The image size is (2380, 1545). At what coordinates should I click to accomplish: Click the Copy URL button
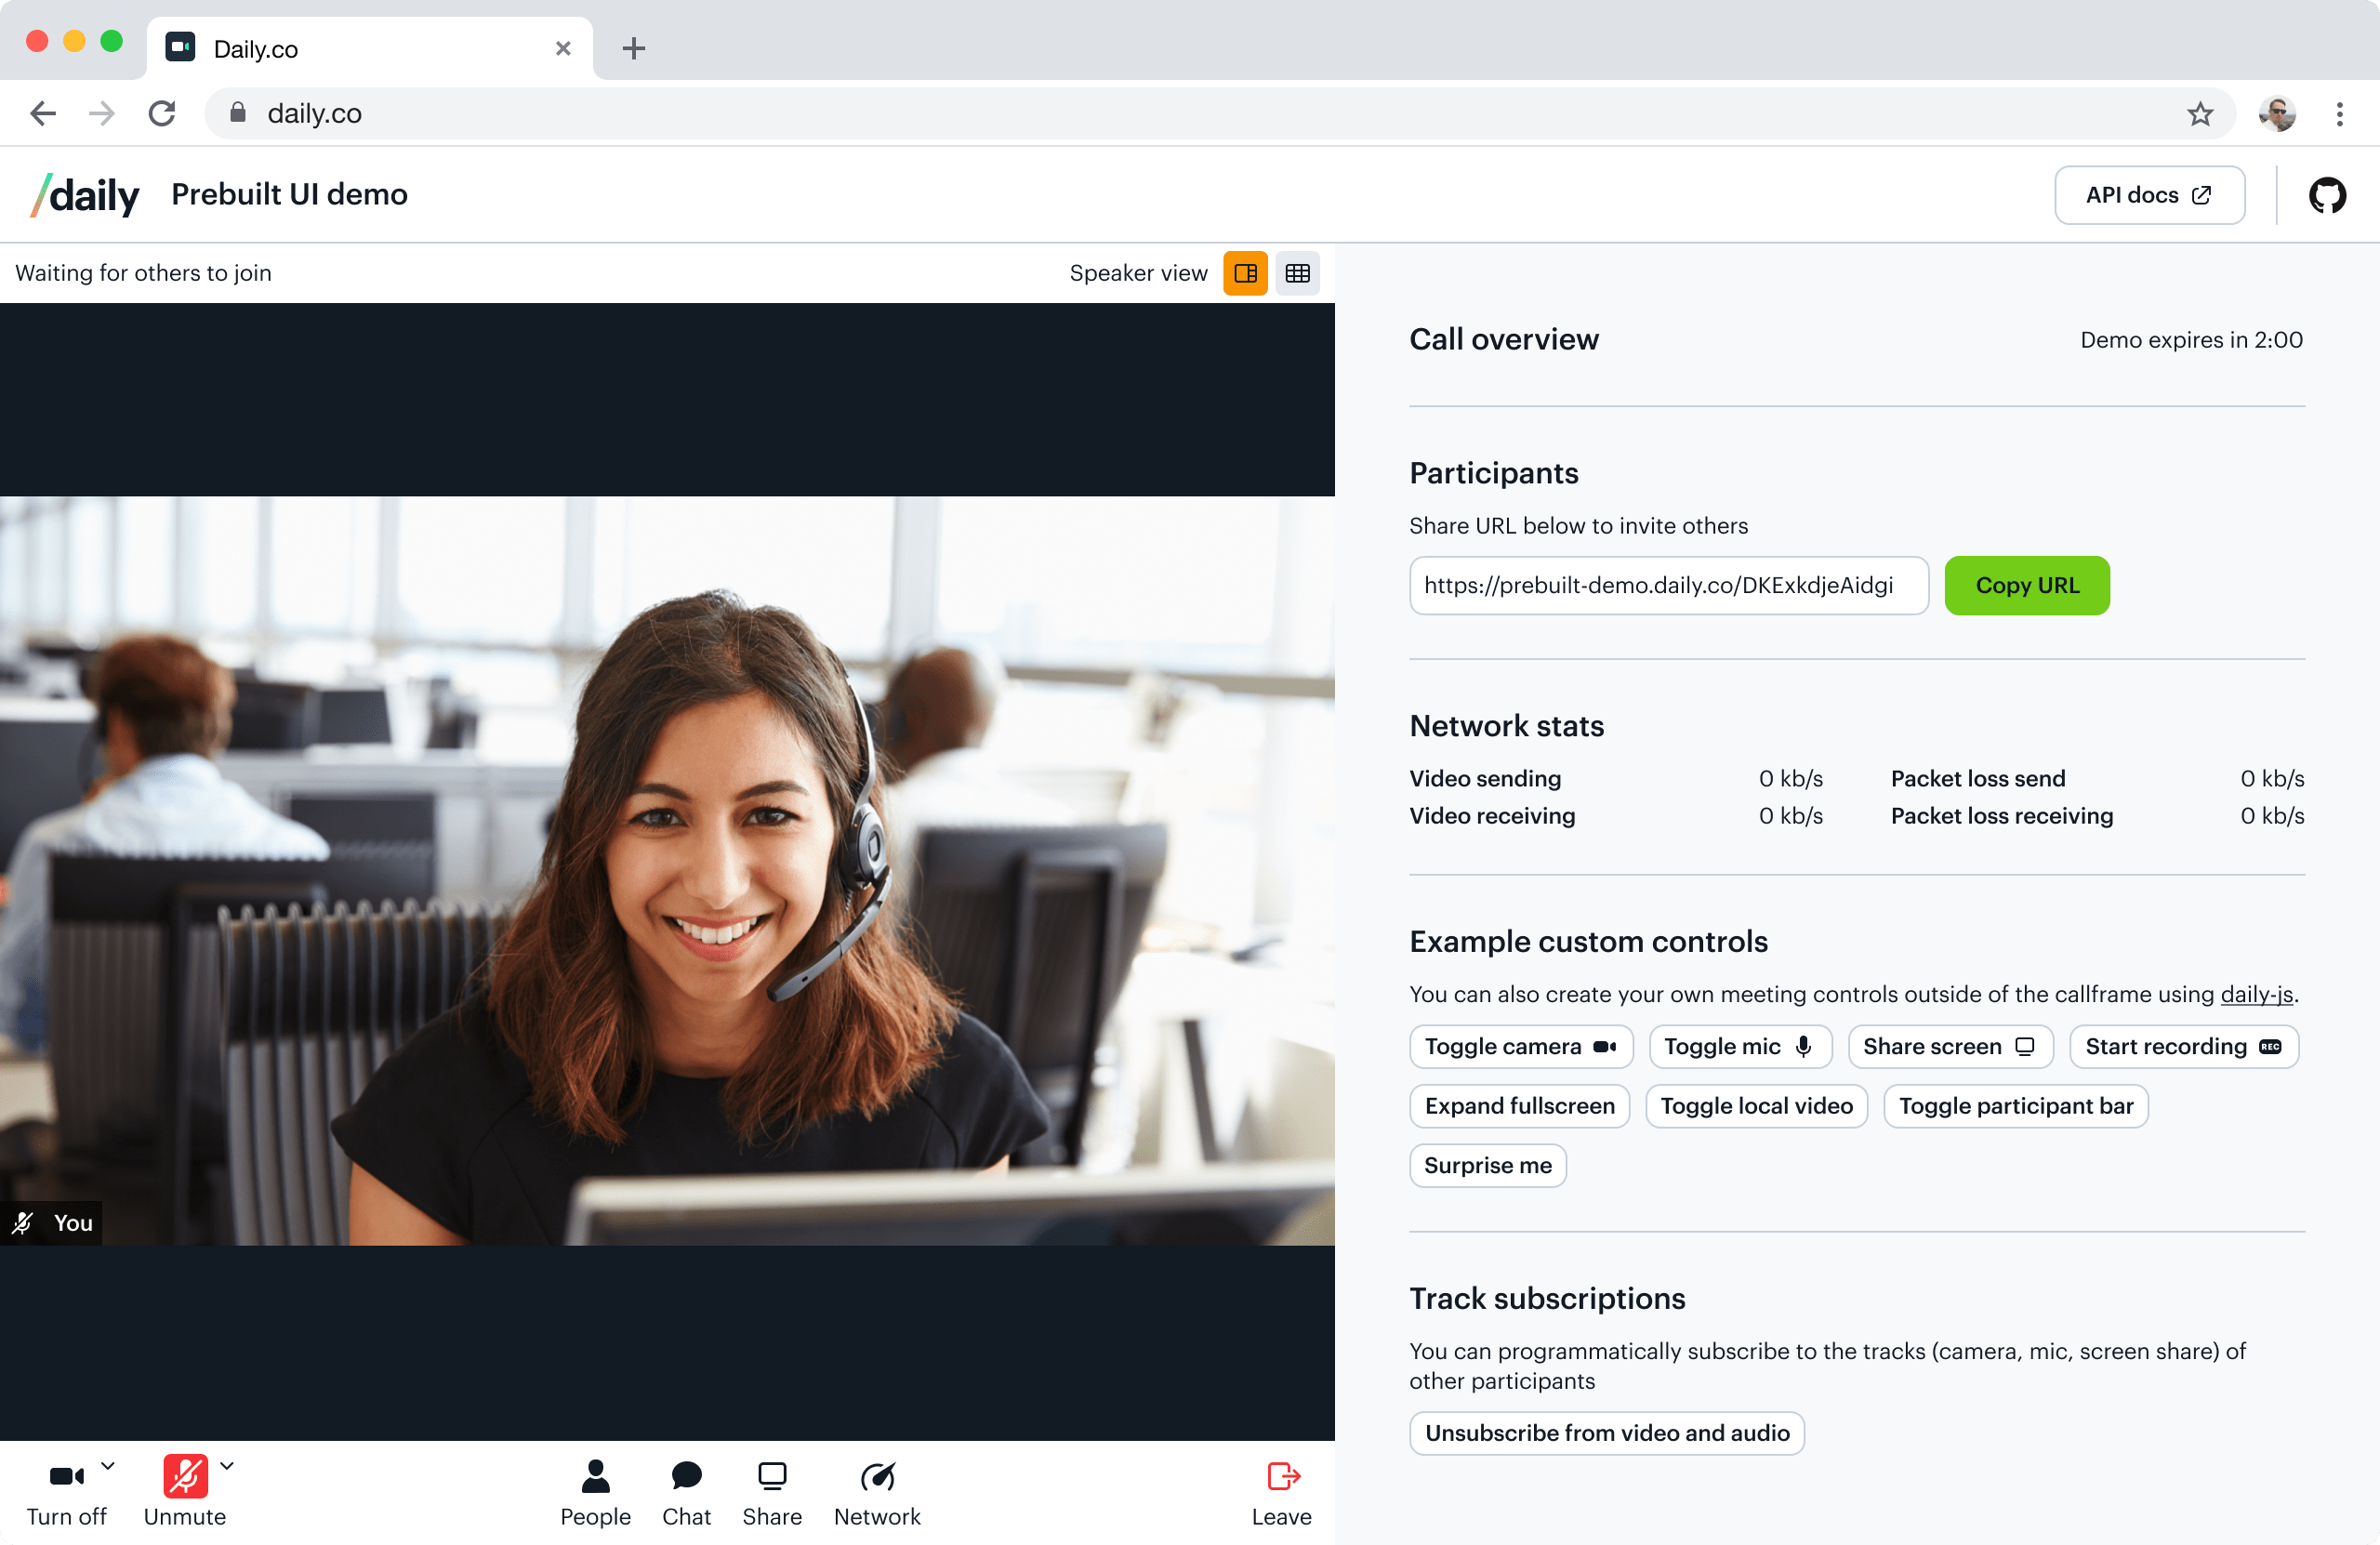2026,585
